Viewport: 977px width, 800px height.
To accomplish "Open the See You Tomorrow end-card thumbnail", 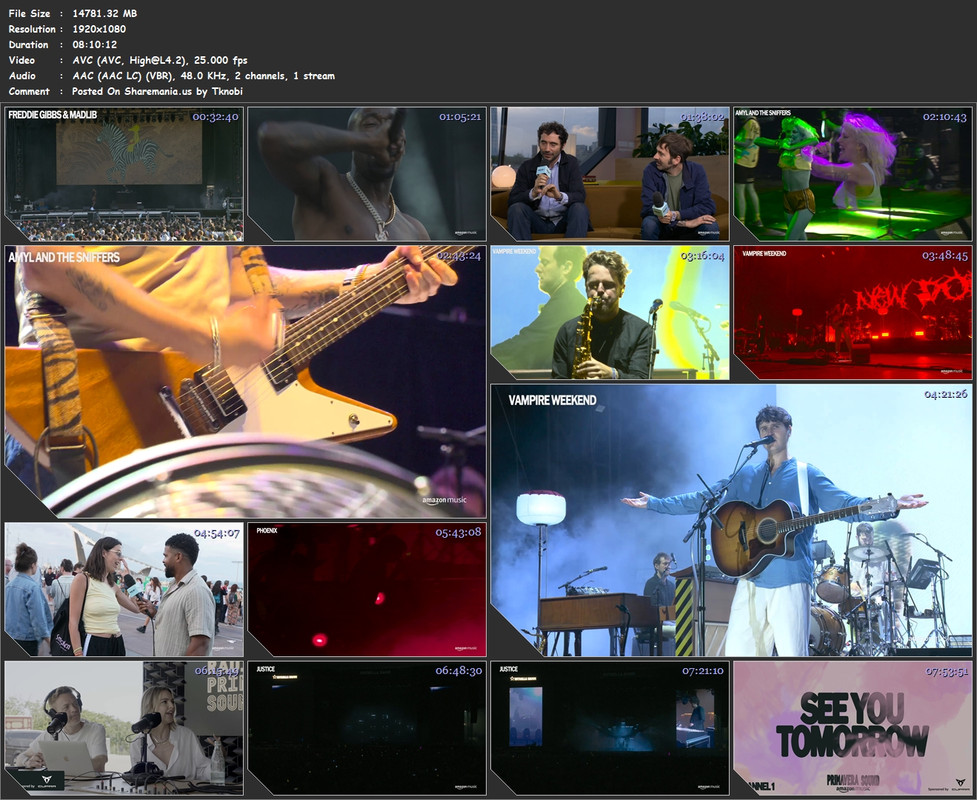I will (853, 728).
